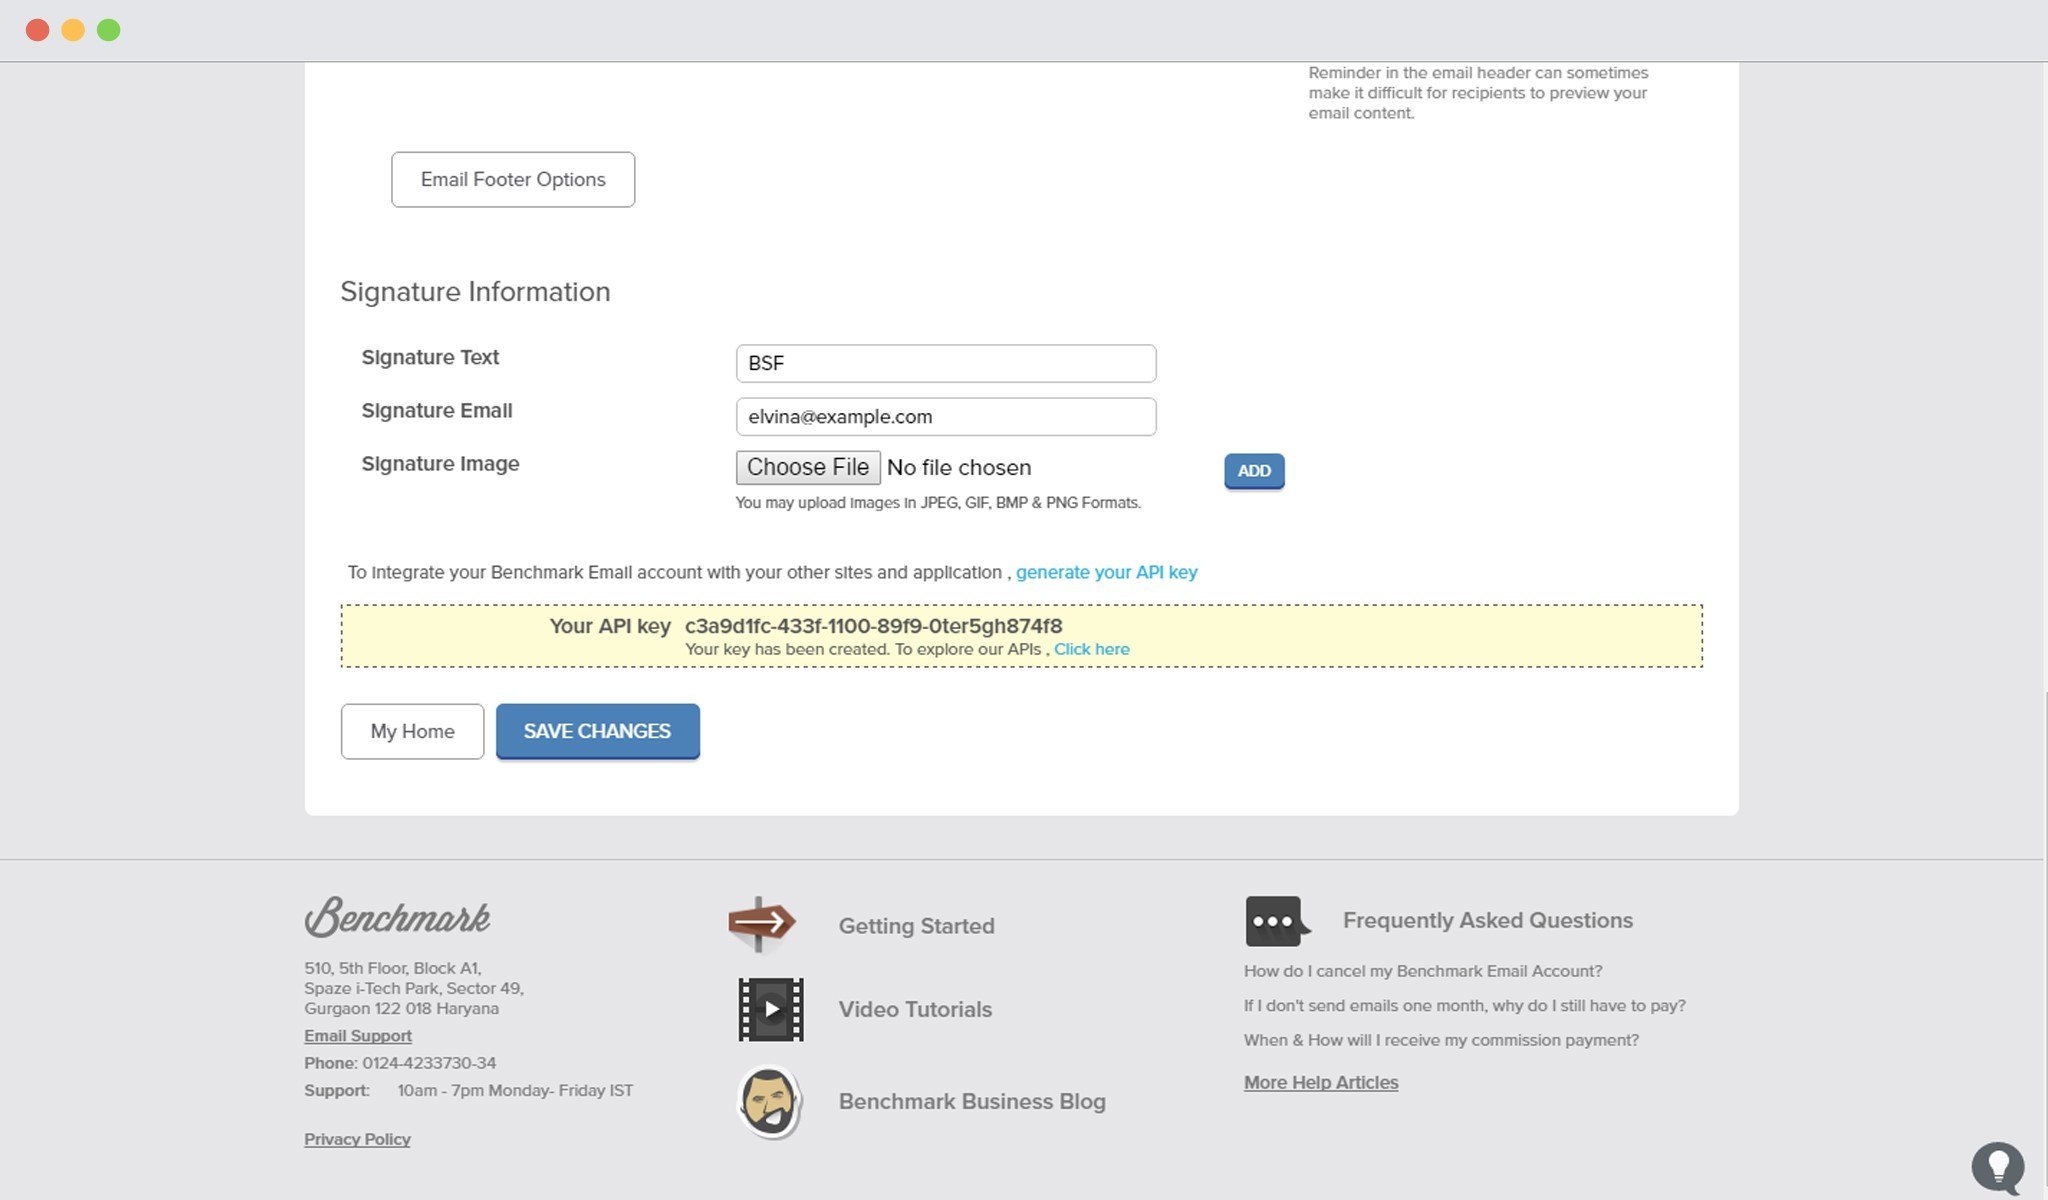Open the Benchmark Business Blog link
The image size is (2048, 1200).
click(x=972, y=1102)
